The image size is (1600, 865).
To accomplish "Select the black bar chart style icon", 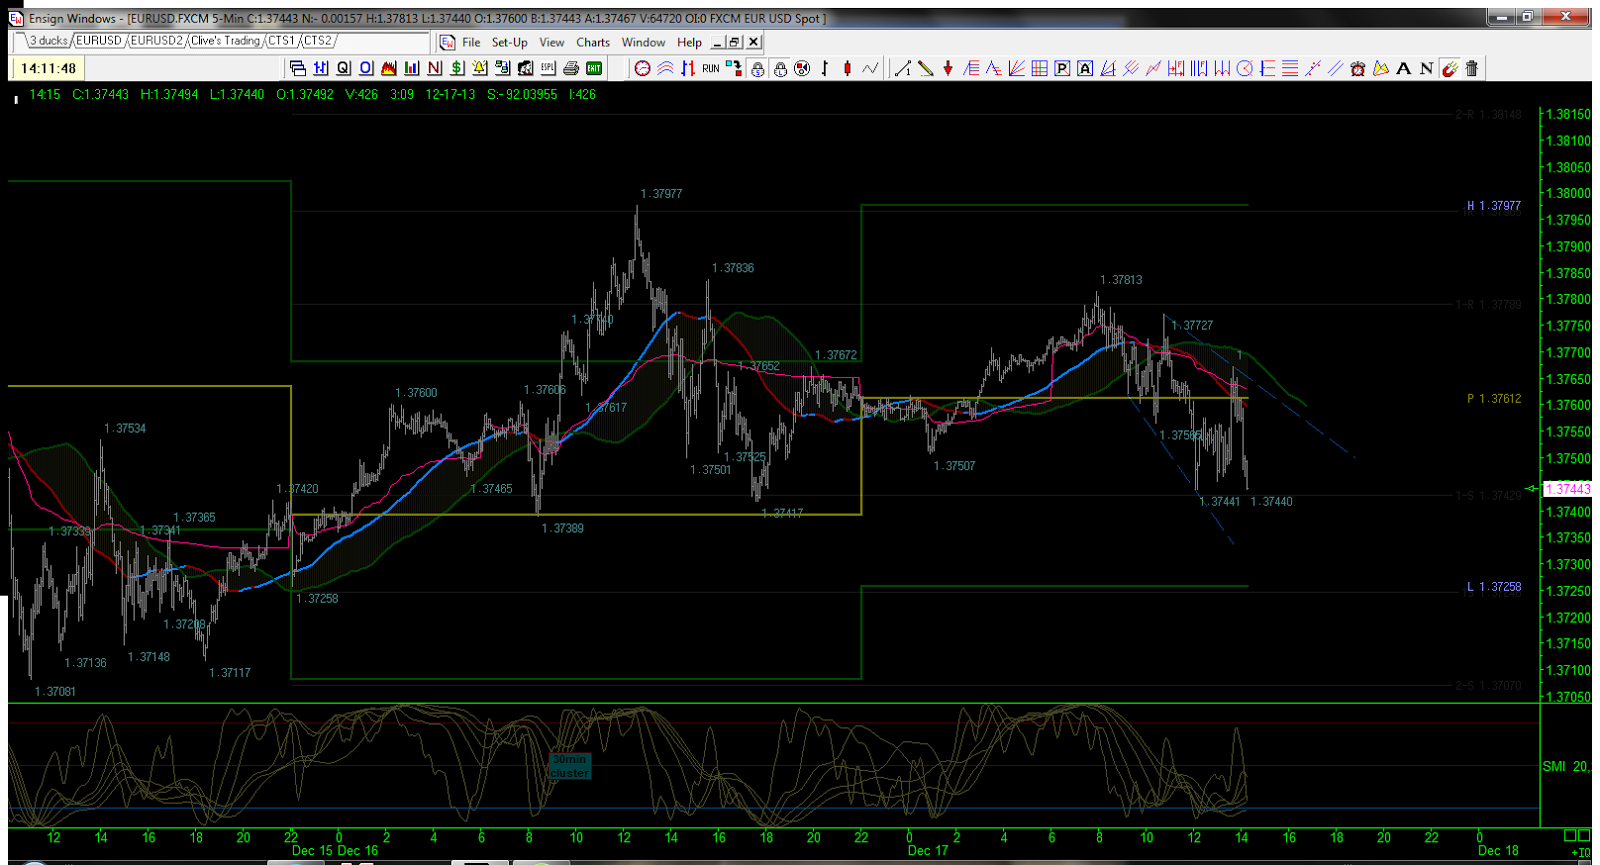I will coord(825,68).
